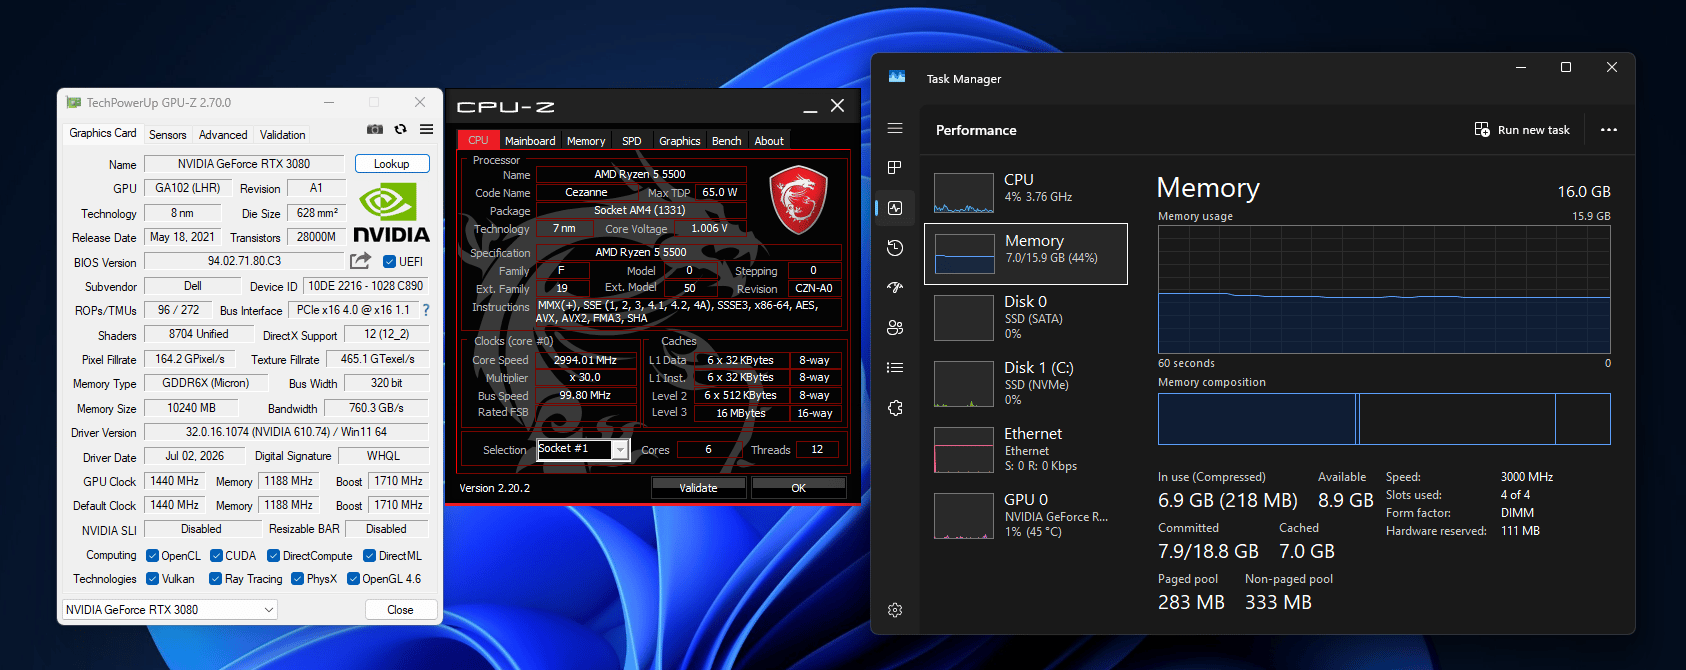The image size is (1686, 670).
Task: Click the GPU-Z title bar app icon
Action: [x=74, y=102]
